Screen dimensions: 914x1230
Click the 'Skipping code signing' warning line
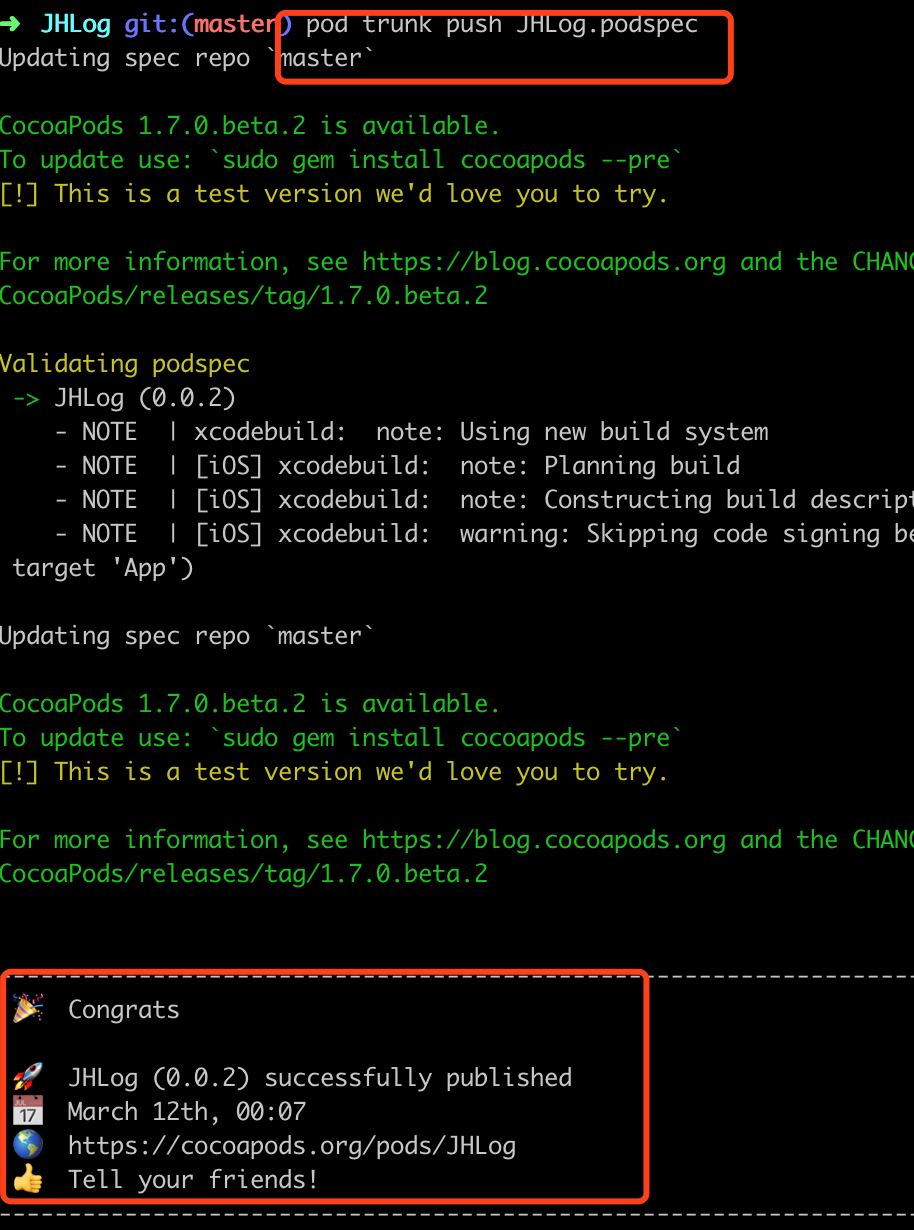(x=484, y=534)
